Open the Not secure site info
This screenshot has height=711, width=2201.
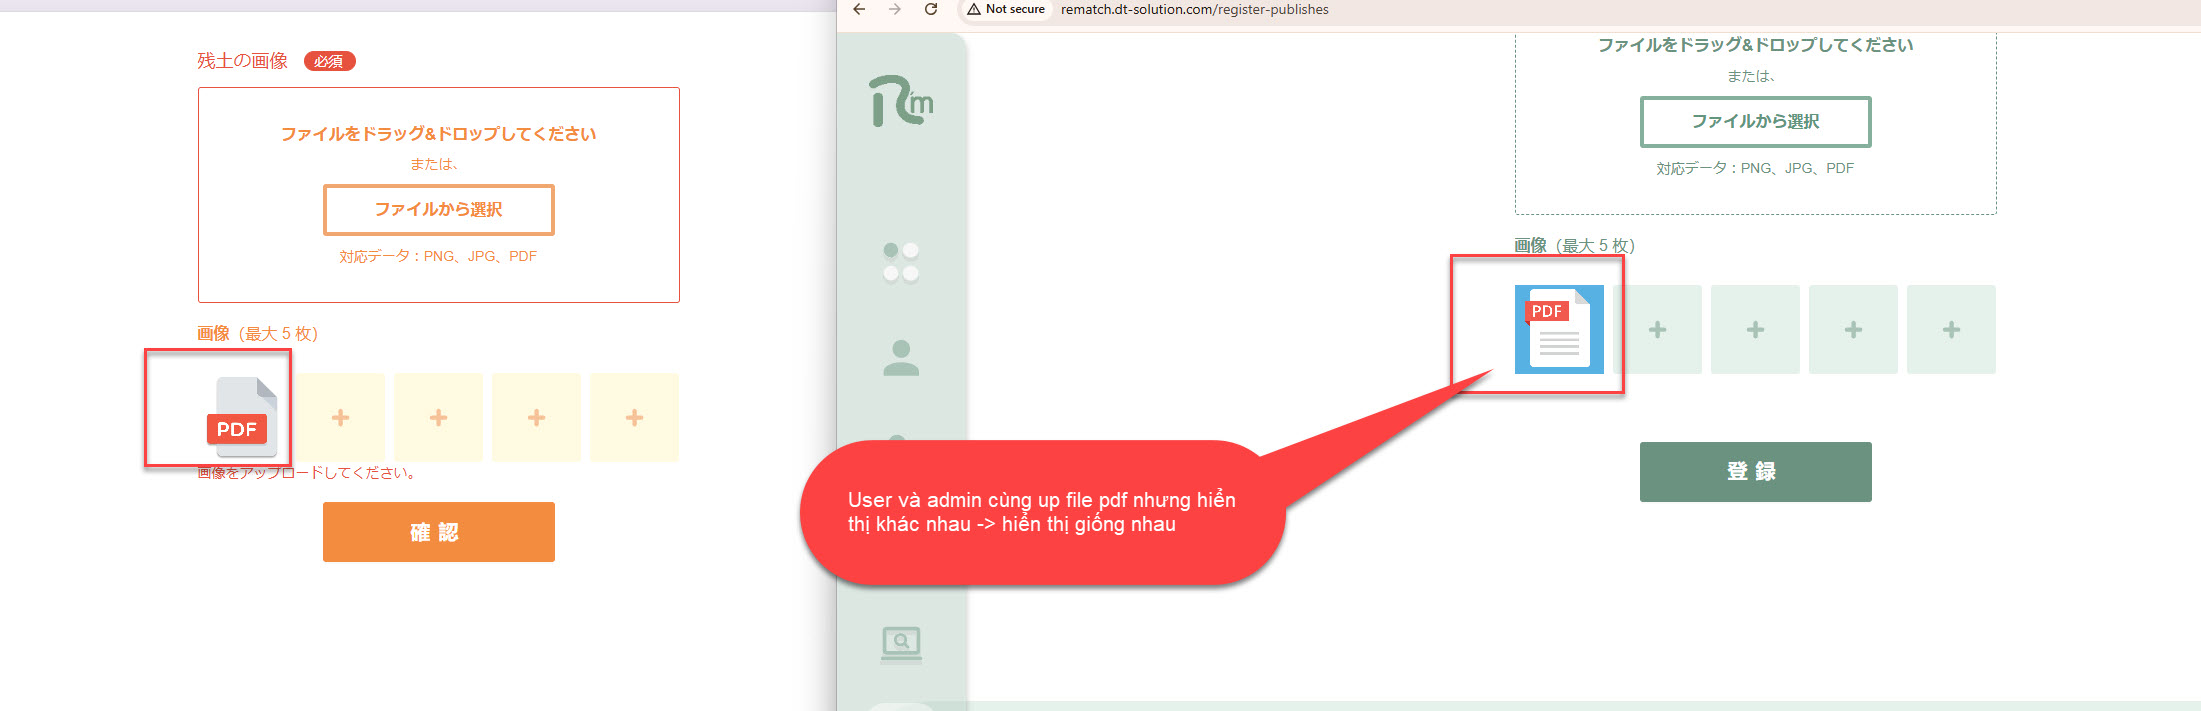1006,10
